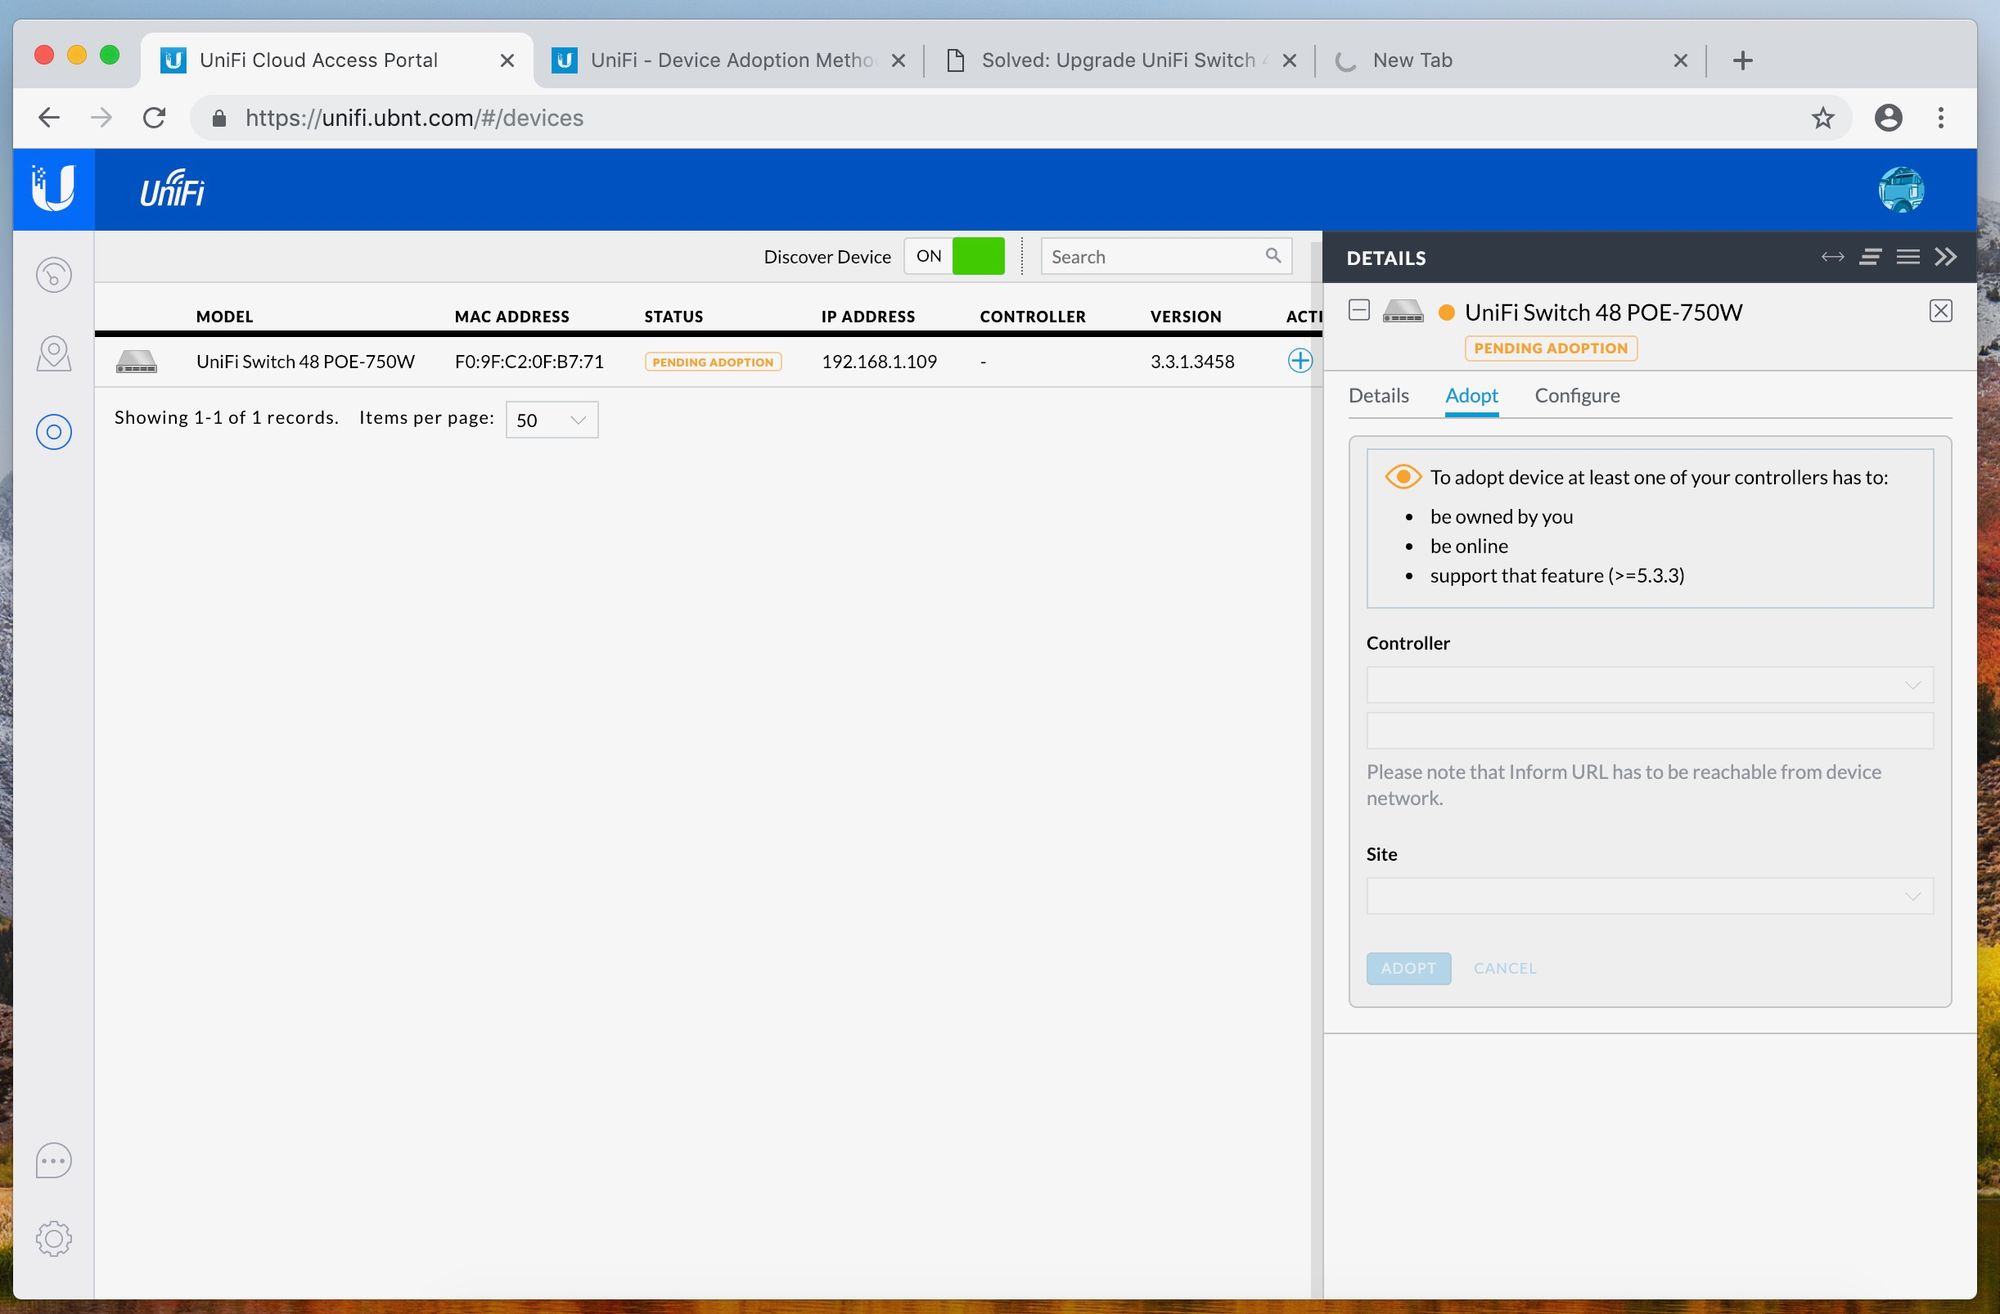2000x1314 pixels.
Task: Click the minus collapse box beside switch name
Action: coord(1359,311)
